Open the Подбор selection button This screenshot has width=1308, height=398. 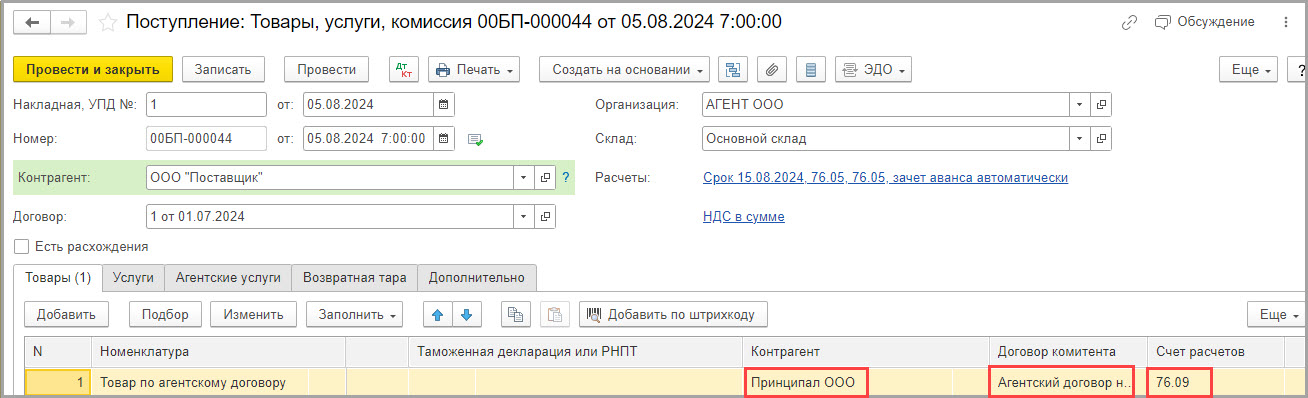click(165, 314)
